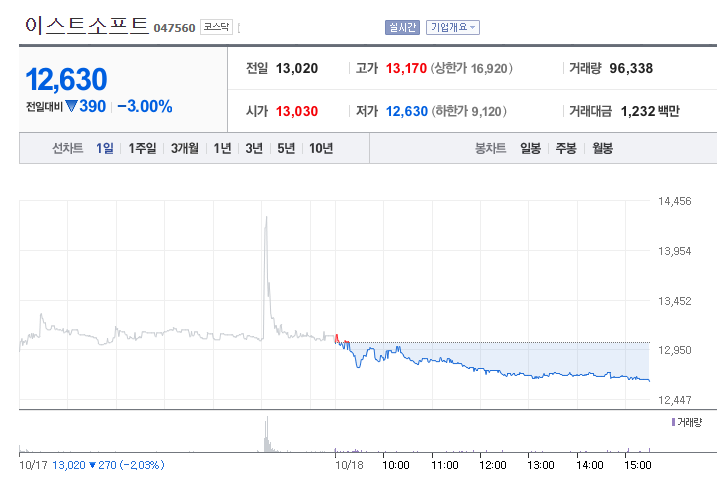Click the -3.00% change value
Screen dimensions: 717x488
tap(144, 106)
